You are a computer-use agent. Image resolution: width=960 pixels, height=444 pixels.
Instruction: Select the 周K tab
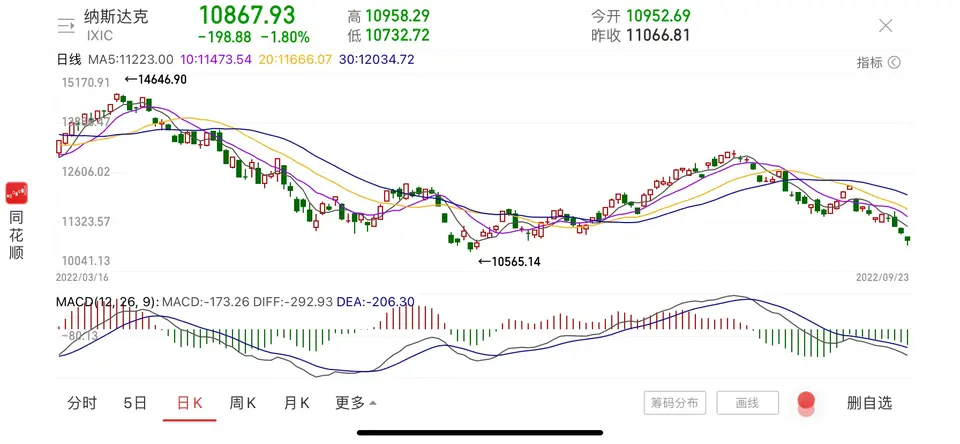coord(242,403)
